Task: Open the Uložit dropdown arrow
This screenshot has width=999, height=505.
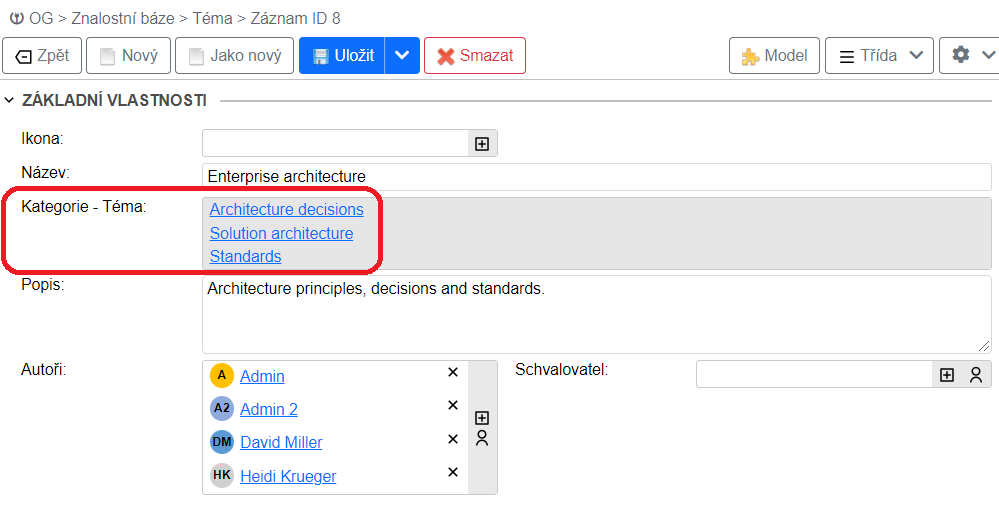Action: (x=402, y=56)
